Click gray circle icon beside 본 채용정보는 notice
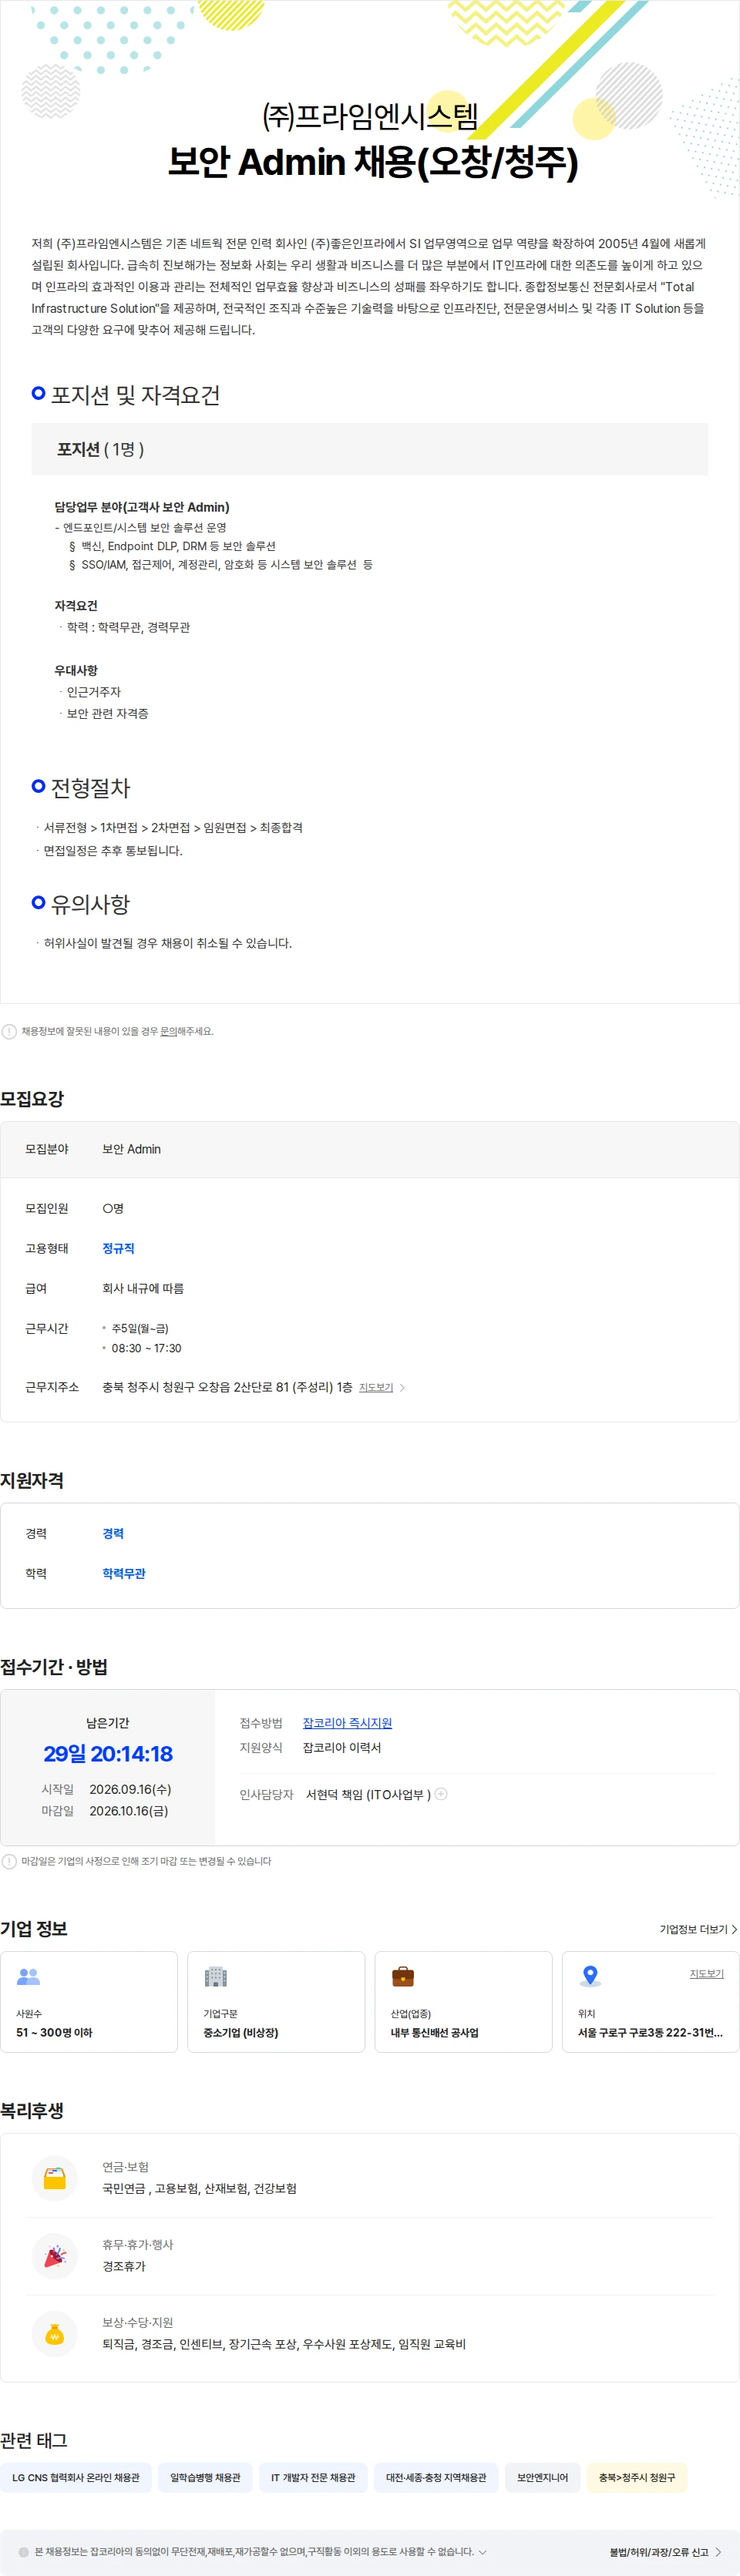Viewport: 740px width, 2576px height. [24, 2551]
